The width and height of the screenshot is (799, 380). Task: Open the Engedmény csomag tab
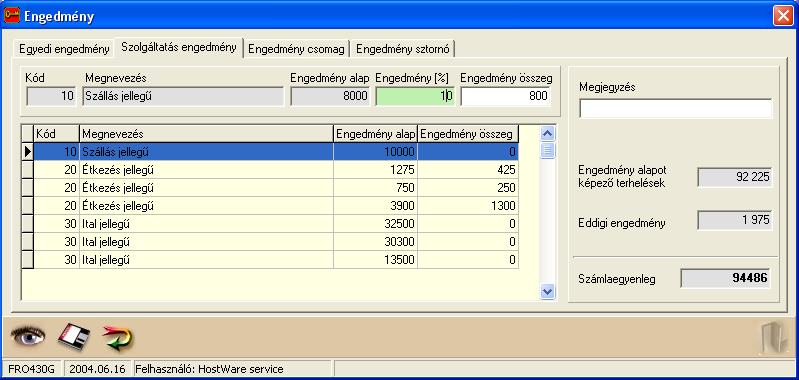pos(297,49)
